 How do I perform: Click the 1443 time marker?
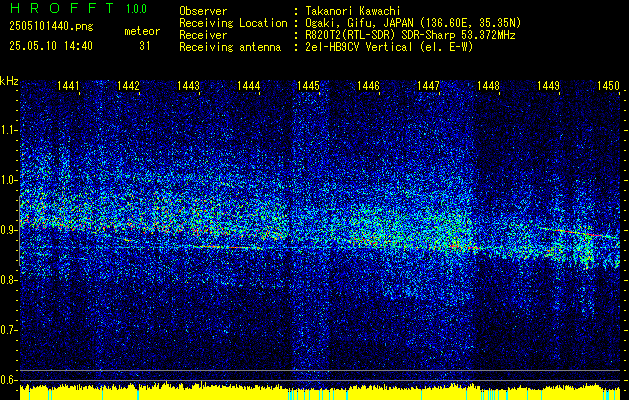(188, 85)
